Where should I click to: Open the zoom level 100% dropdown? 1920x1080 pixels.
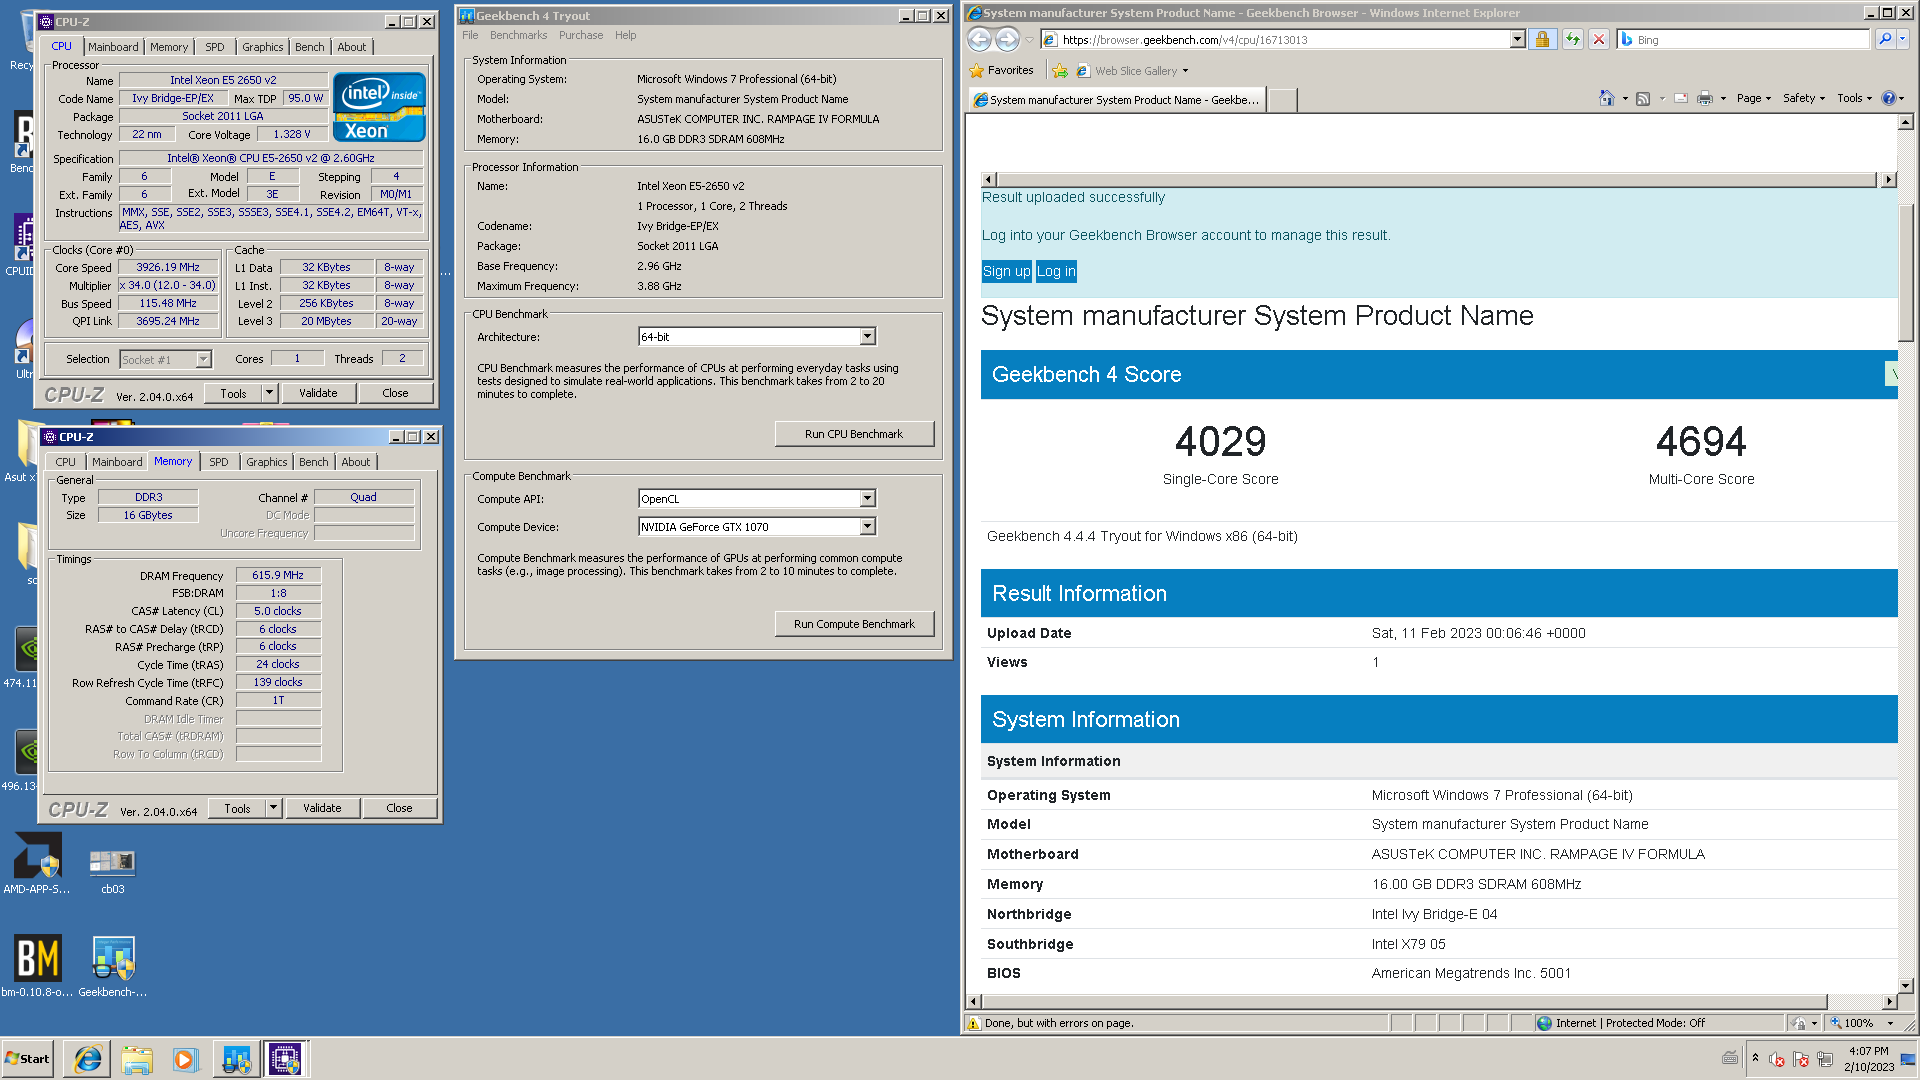1890,1023
